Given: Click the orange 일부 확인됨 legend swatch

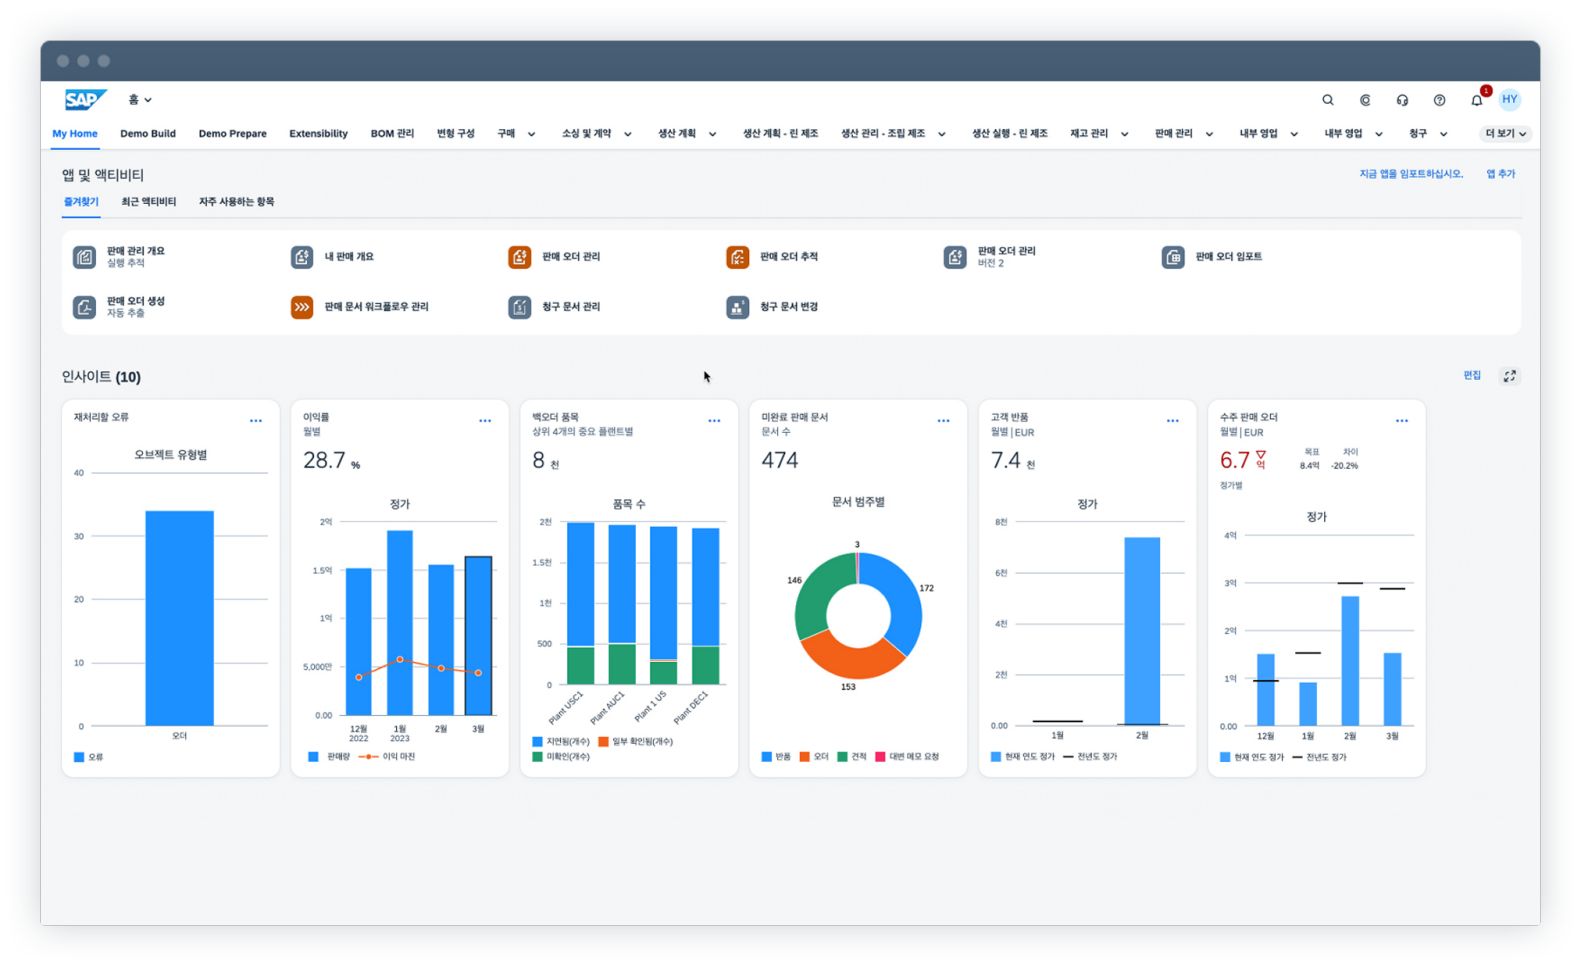Looking at the screenshot, I should coord(603,742).
